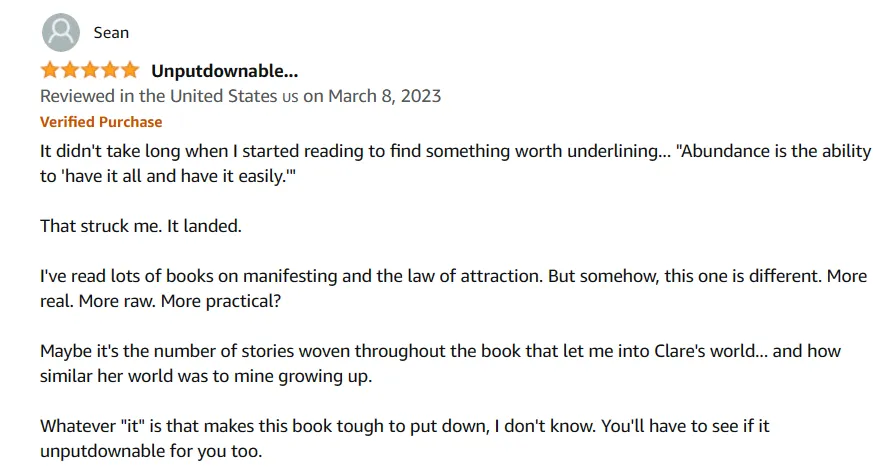This screenshot has height=467, width=888.
Task: Click the quoted sentence starting with Abundance
Action: 455,164
